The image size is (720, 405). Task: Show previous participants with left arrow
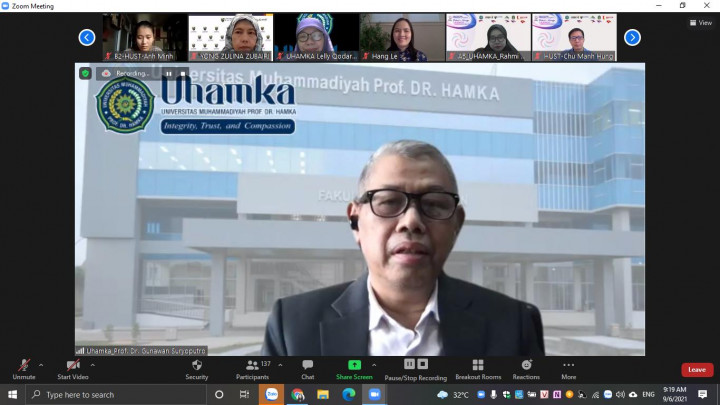click(87, 37)
